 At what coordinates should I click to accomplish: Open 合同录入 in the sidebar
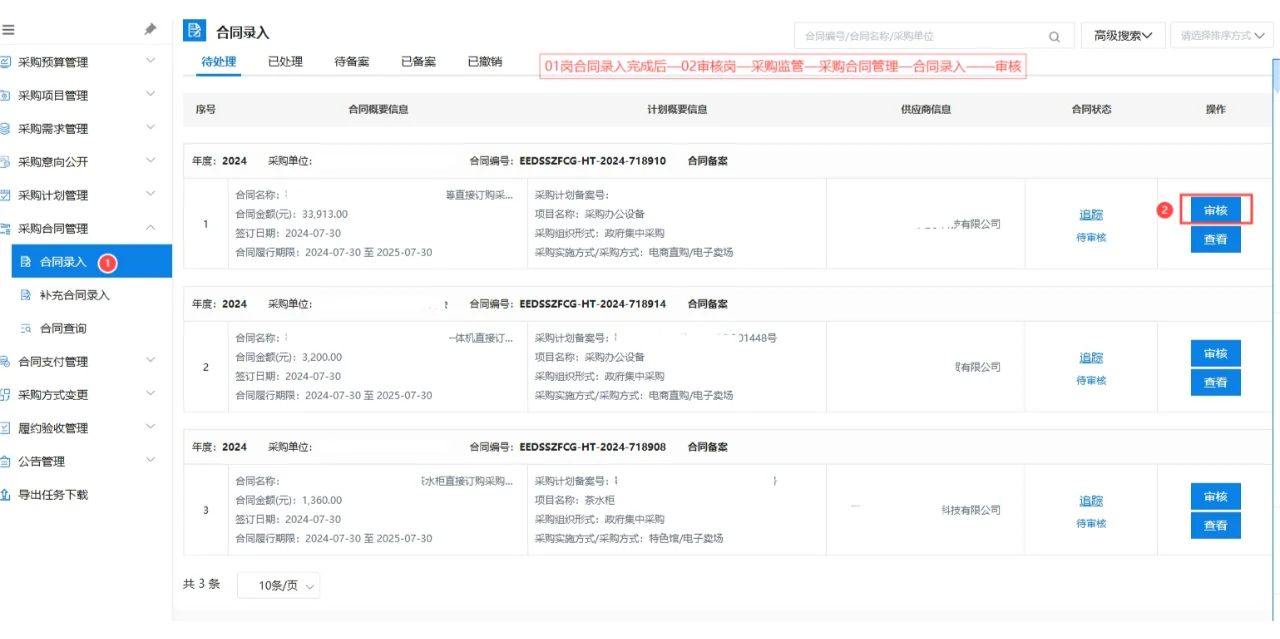[92, 261]
